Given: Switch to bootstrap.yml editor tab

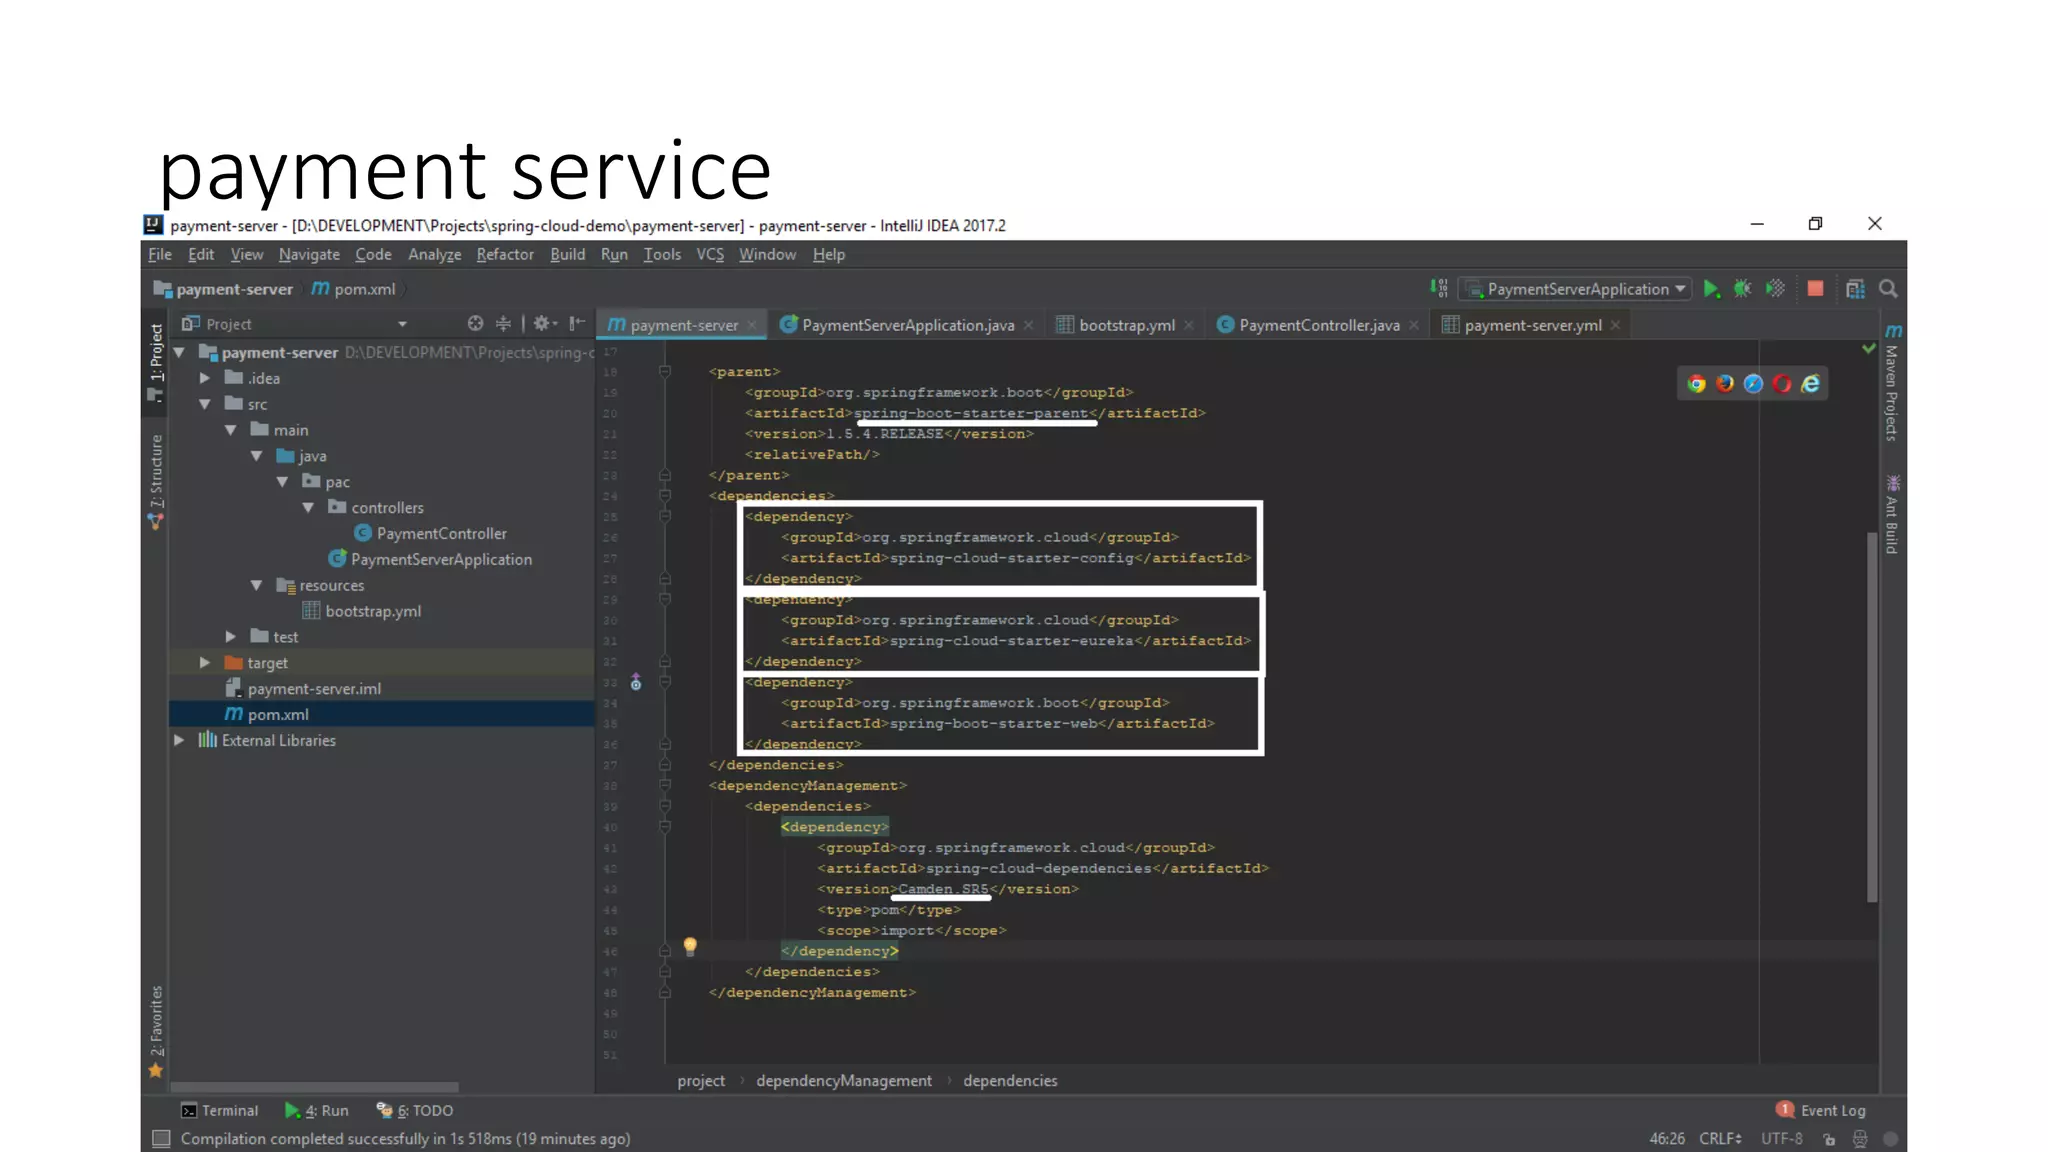Looking at the screenshot, I should point(1126,325).
